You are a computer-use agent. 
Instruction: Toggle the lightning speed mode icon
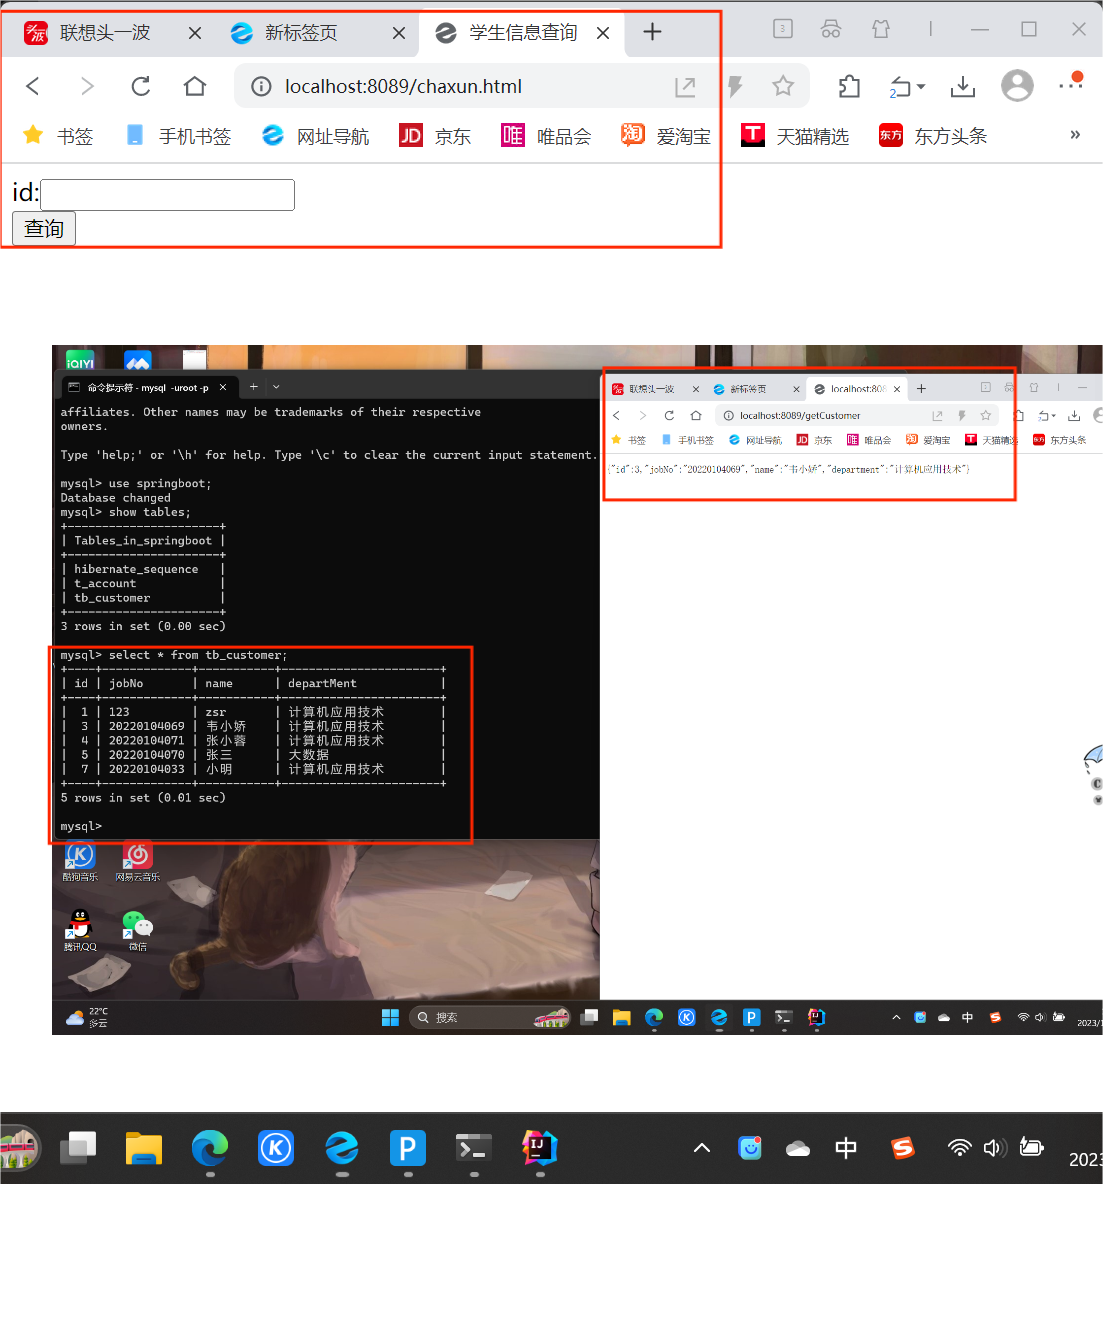735,87
